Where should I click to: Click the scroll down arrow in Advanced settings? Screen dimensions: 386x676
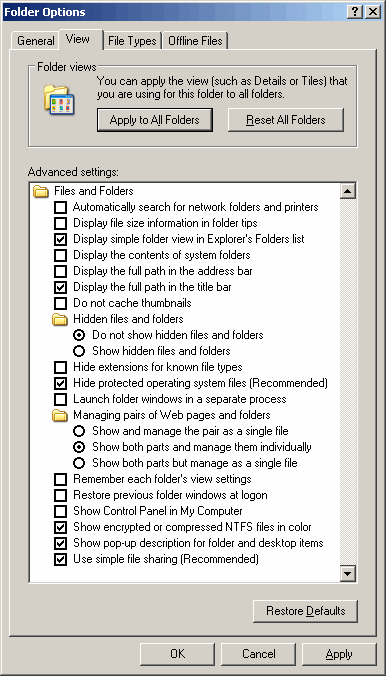[x=348, y=573]
